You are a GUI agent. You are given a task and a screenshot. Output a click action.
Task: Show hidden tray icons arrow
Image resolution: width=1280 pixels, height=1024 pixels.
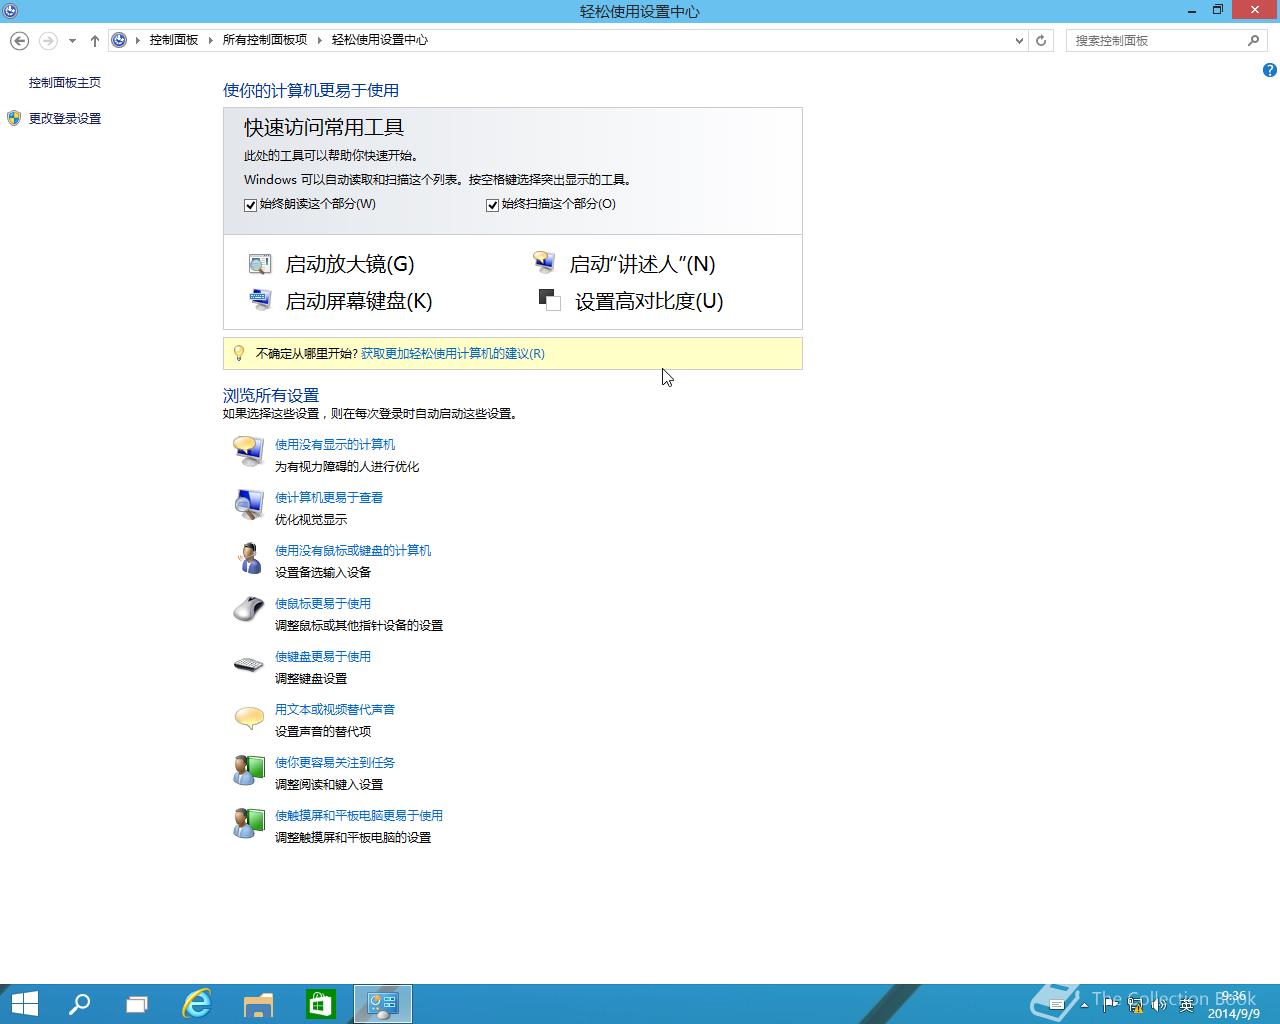click(x=1085, y=1005)
